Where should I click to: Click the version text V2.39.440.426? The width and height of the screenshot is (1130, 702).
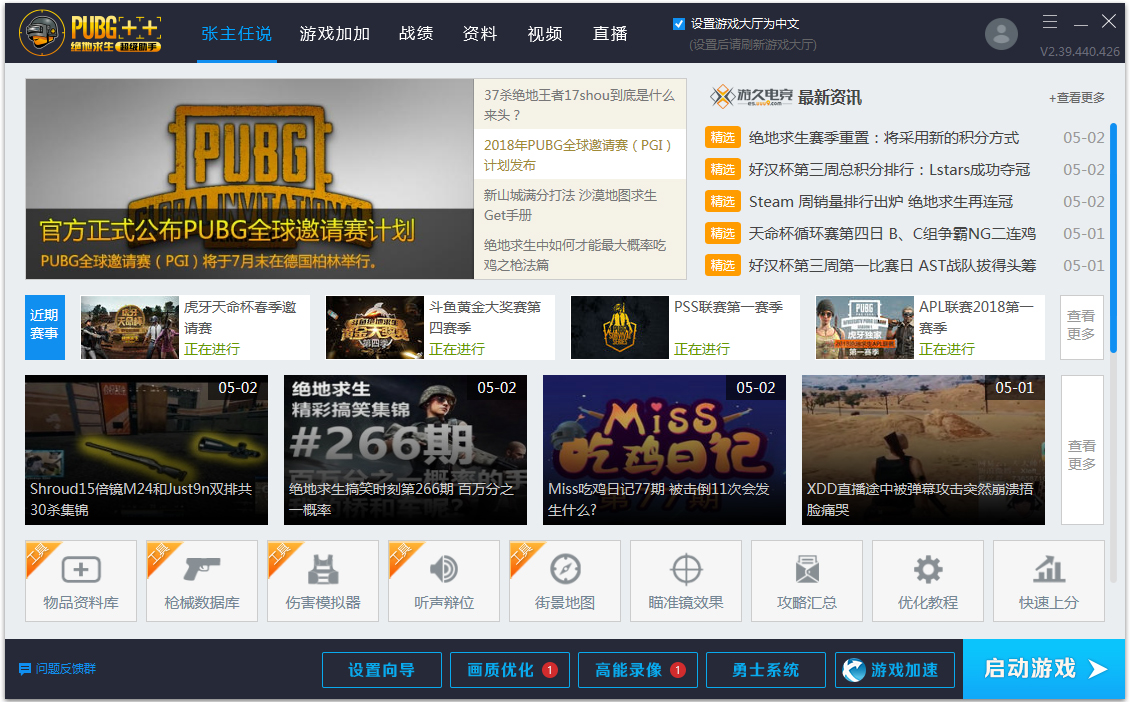pyautogui.click(x=1080, y=52)
